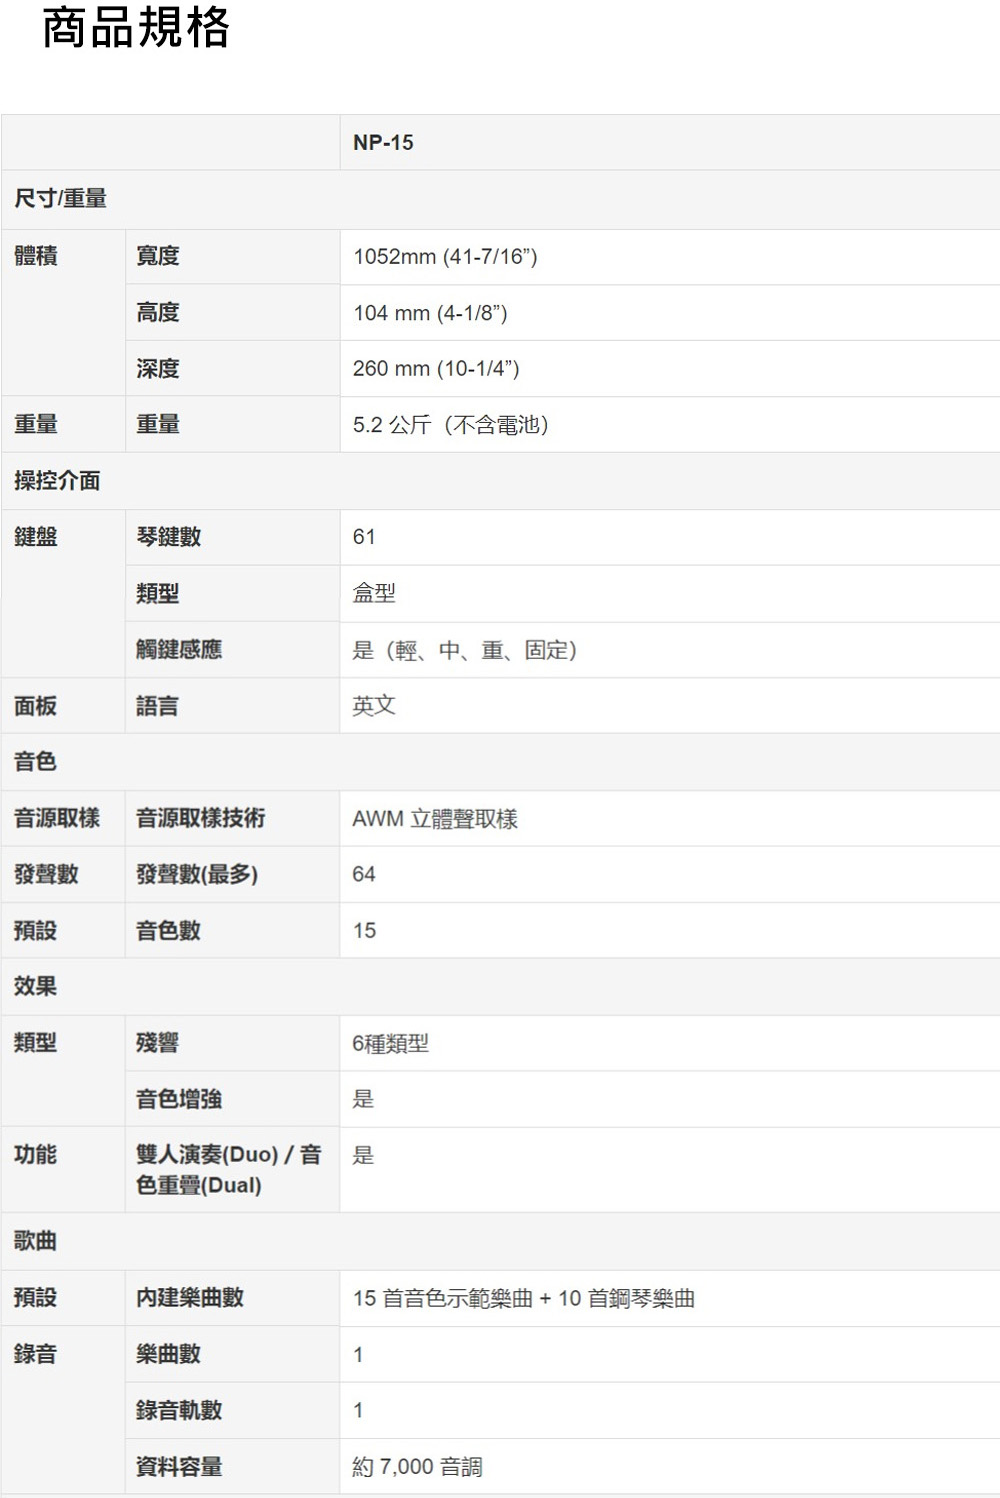This screenshot has width=1000, height=1498.
Task: Select the polyphony value 64
Action: point(364,875)
